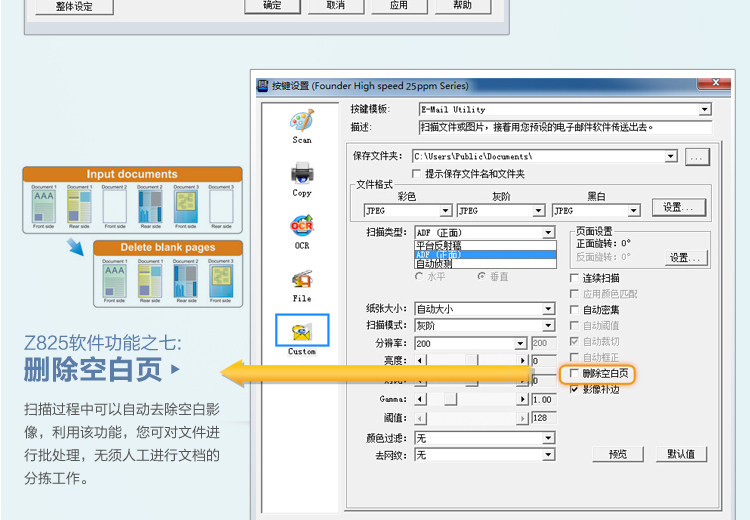Select 平台反射稿 from scan type list

click(x=485, y=245)
